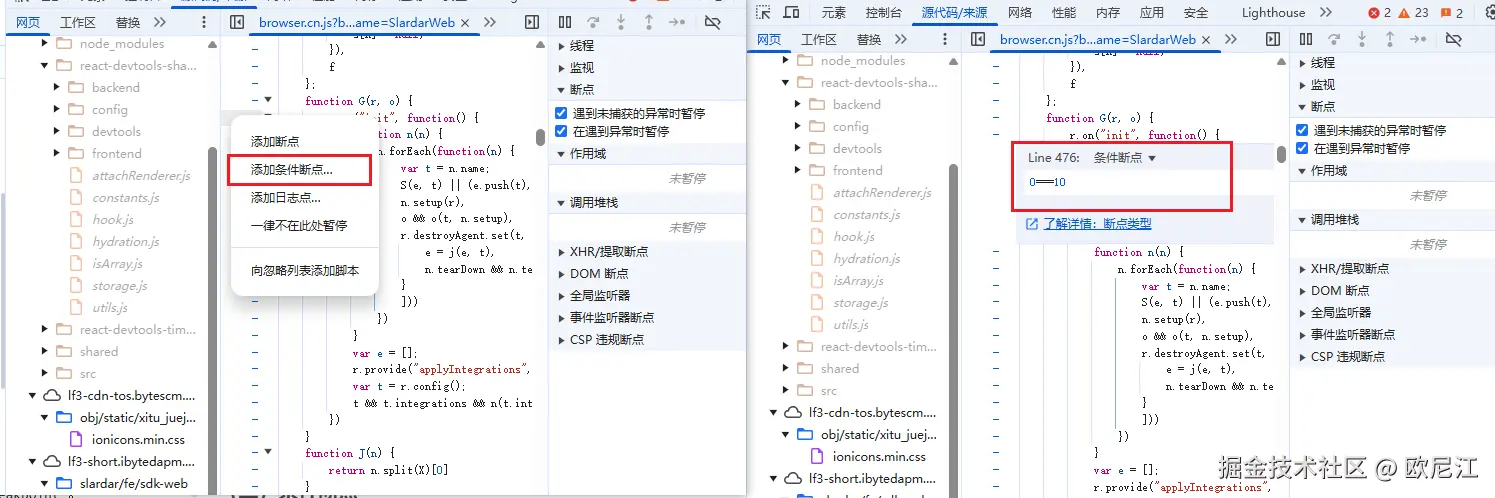Open 了解详情: 断点类型 link

1097,224
